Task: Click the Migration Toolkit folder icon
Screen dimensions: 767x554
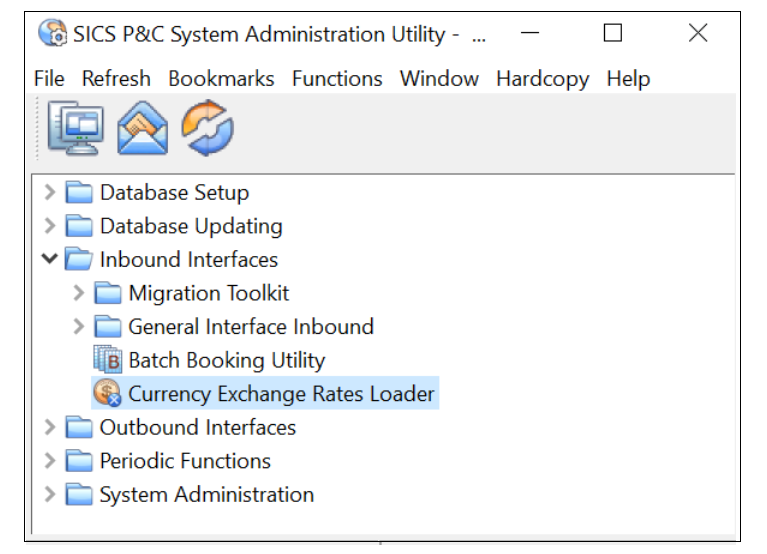Action: click(x=107, y=293)
